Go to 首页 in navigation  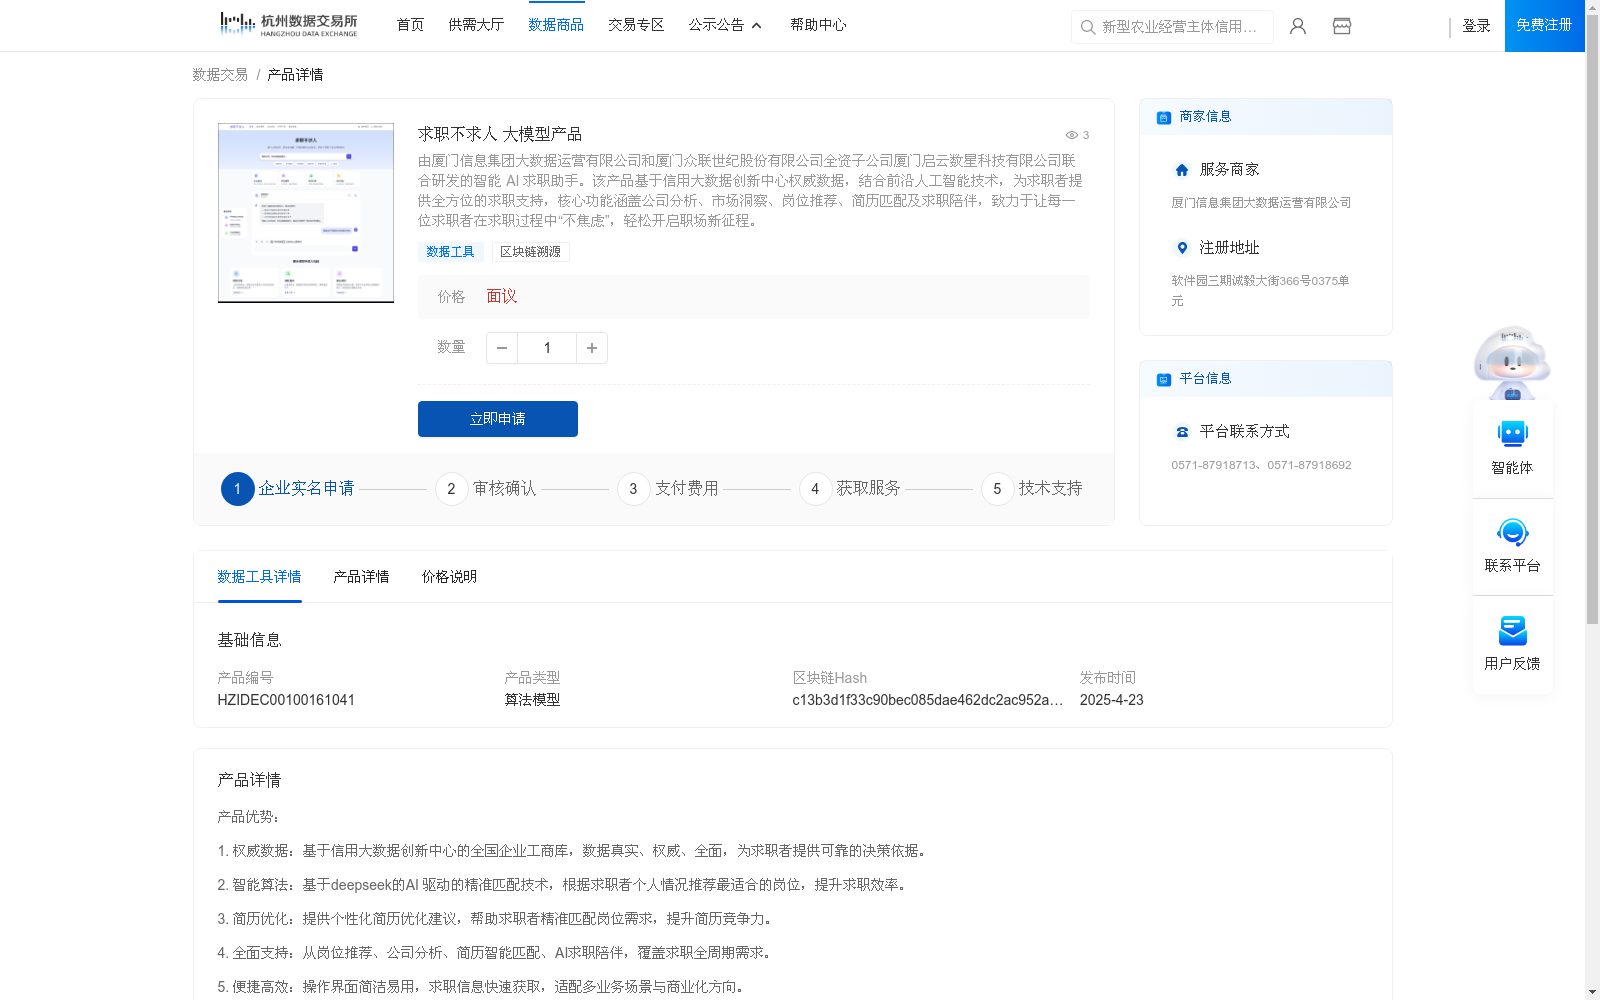point(410,25)
